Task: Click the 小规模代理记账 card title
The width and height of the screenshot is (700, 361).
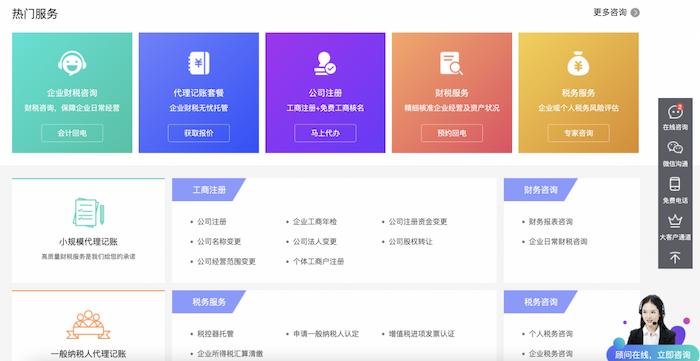Action: click(88, 242)
